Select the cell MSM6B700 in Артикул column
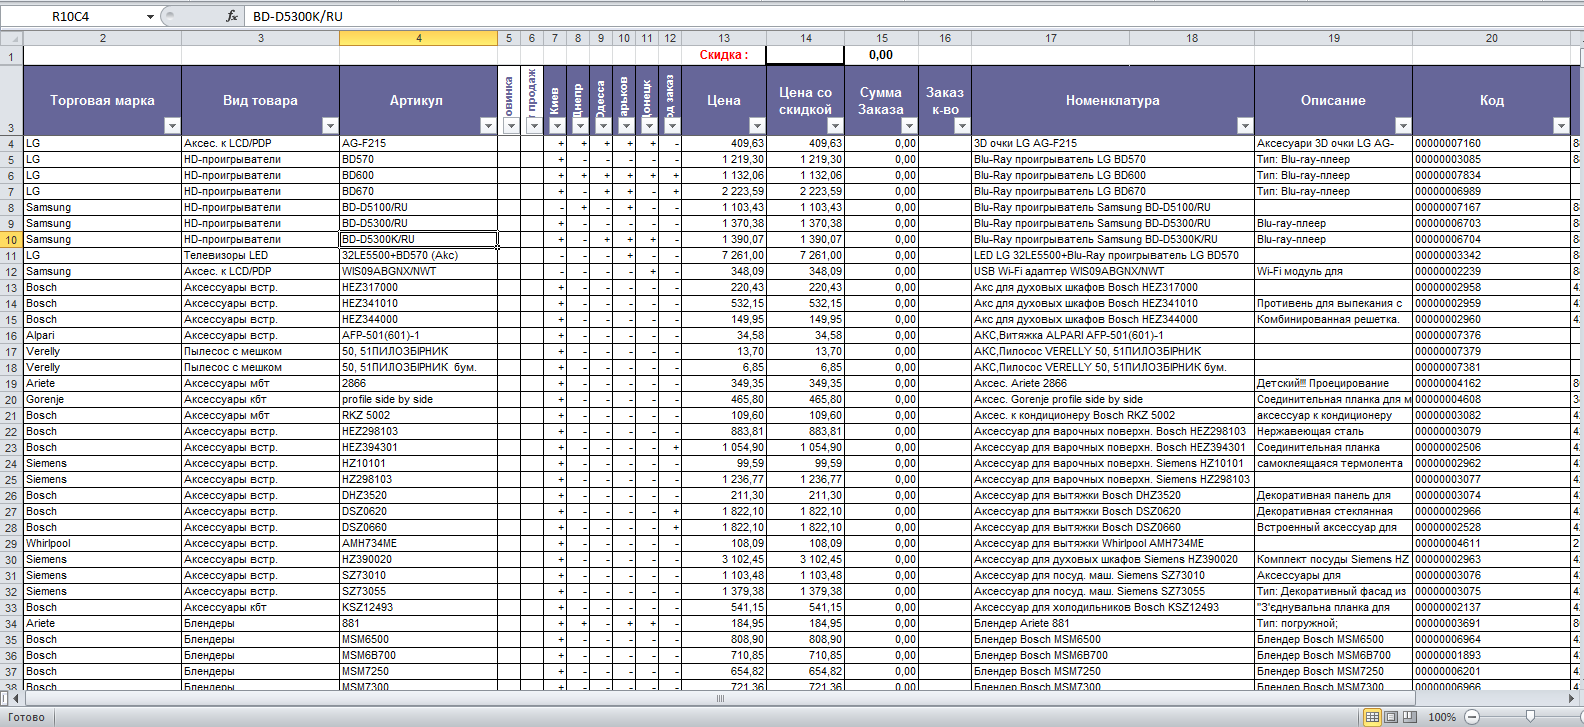Viewport: 1584px width, 727px height. pyautogui.click(x=419, y=656)
